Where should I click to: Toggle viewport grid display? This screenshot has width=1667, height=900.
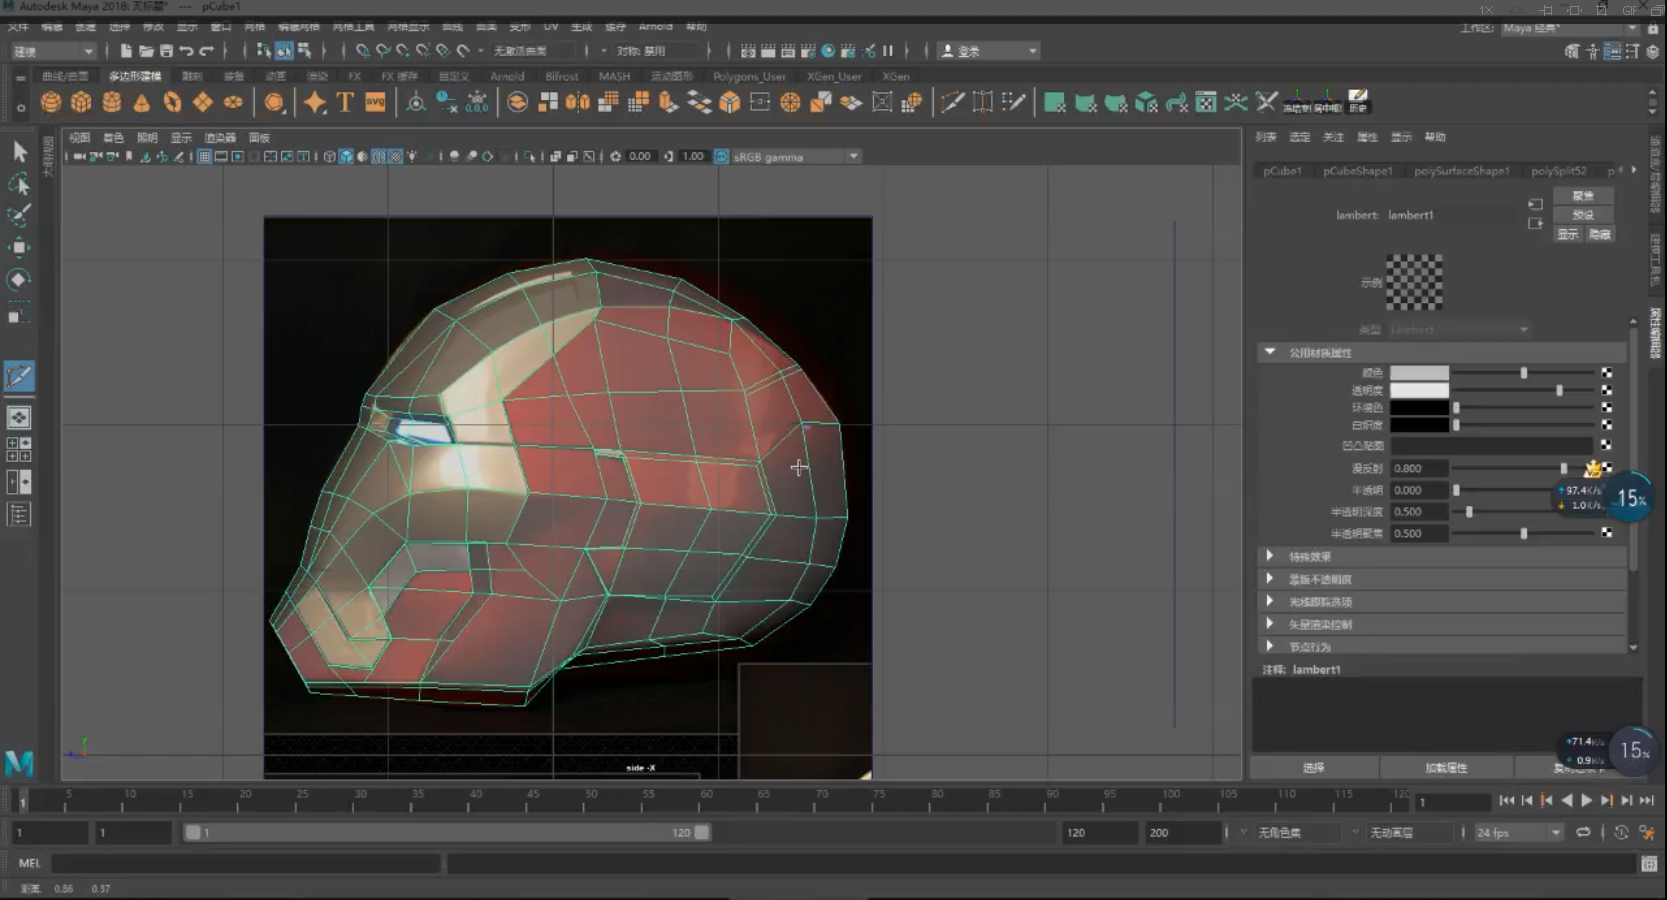(x=205, y=157)
